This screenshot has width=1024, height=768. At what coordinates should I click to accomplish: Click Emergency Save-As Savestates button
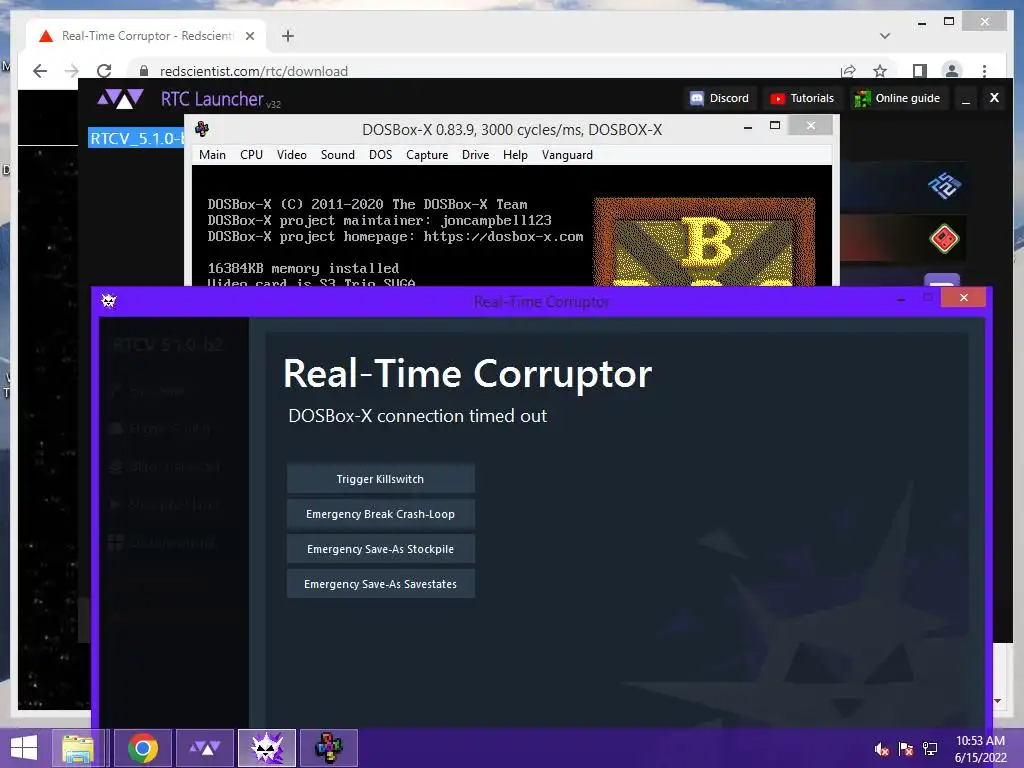[381, 584]
